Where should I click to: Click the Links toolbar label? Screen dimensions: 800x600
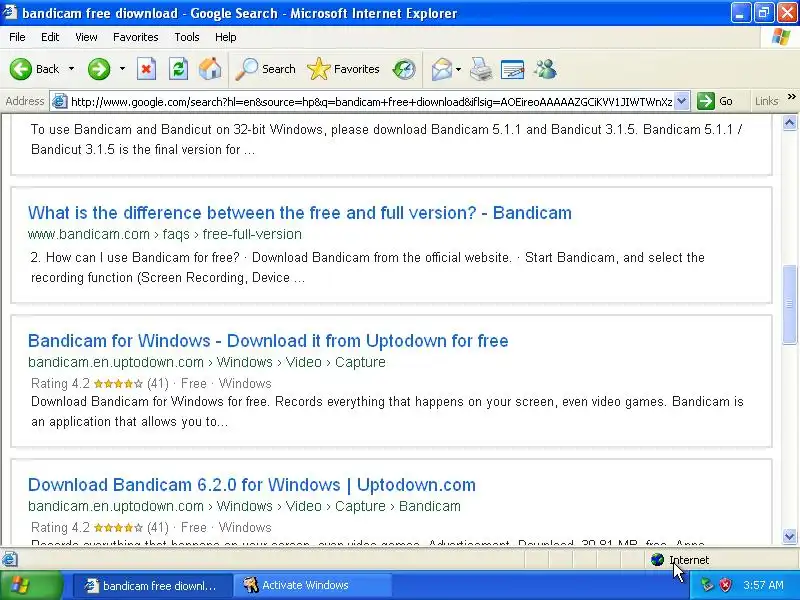pyautogui.click(x=767, y=101)
